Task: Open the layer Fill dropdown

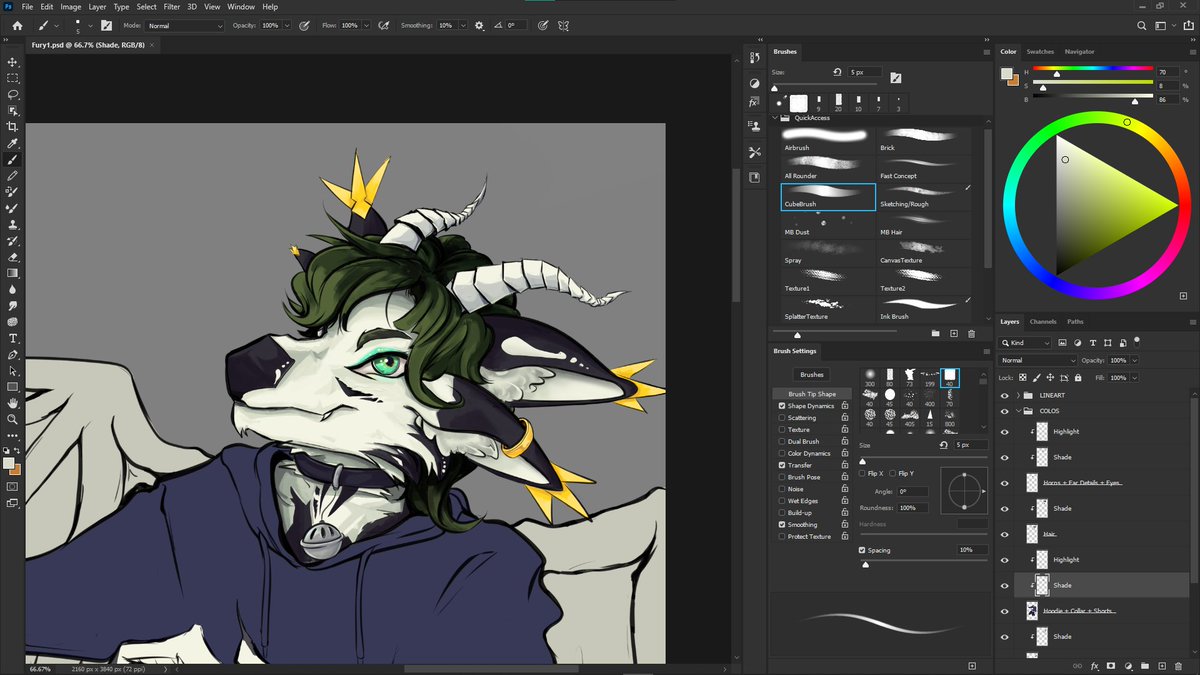Action: click(x=1133, y=378)
